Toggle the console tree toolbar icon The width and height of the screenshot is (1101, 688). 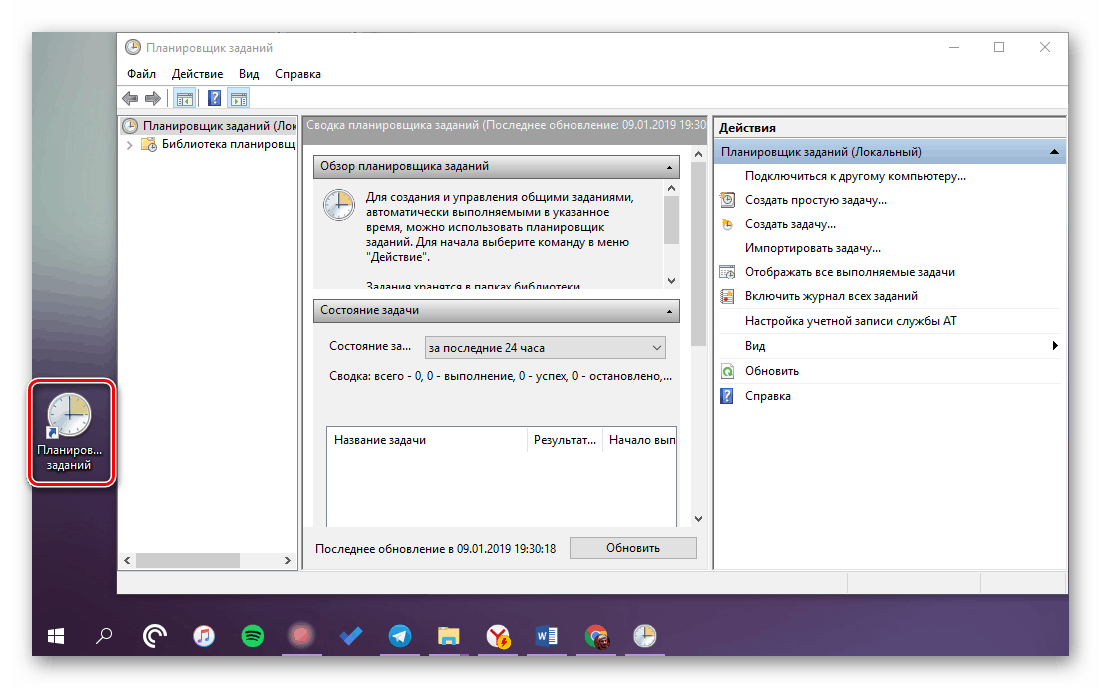click(x=185, y=98)
